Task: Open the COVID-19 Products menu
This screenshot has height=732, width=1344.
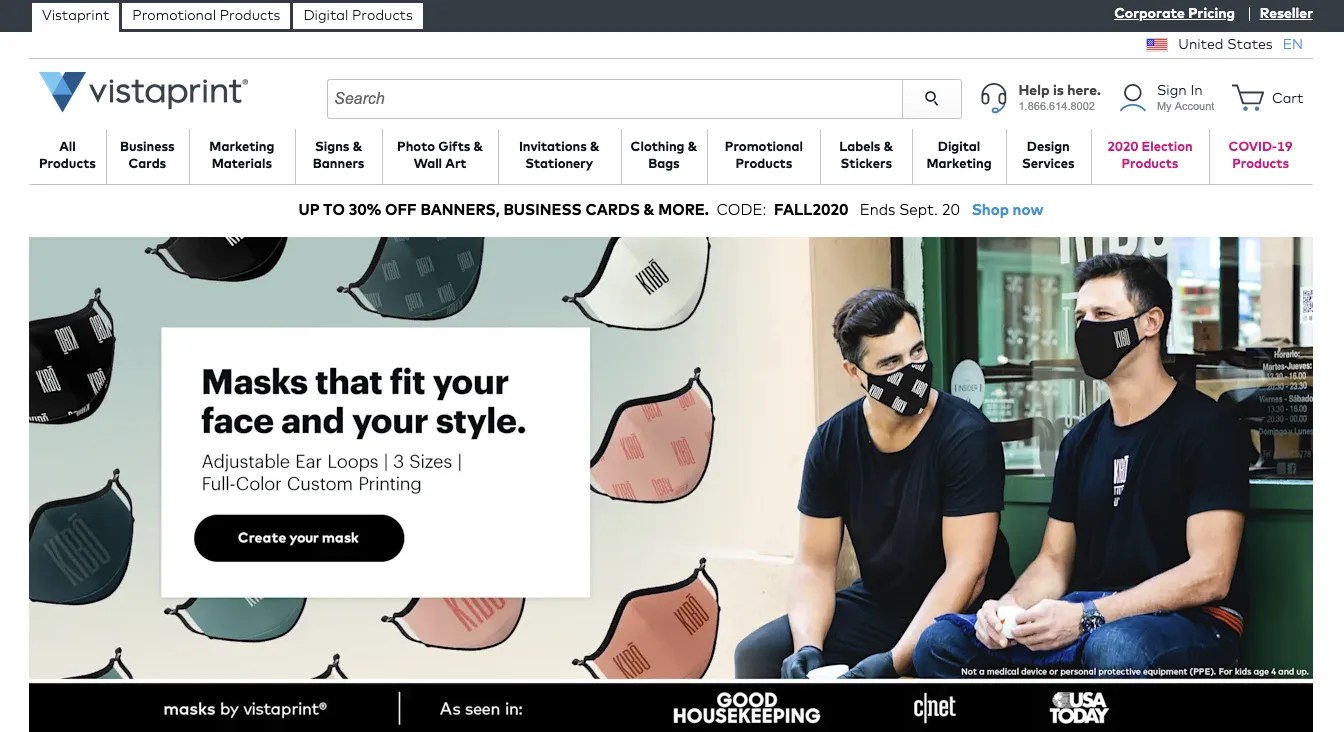Action: (1260, 155)
